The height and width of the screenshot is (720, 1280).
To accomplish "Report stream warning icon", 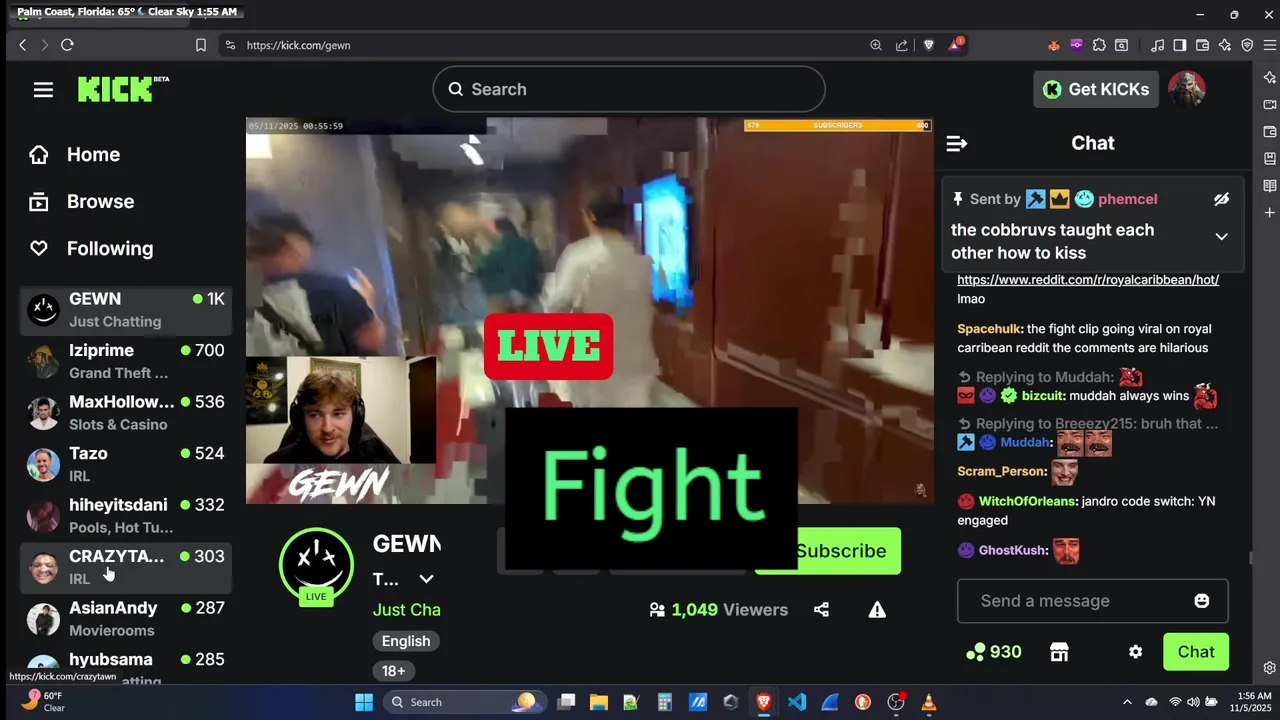I will point(877,610).
